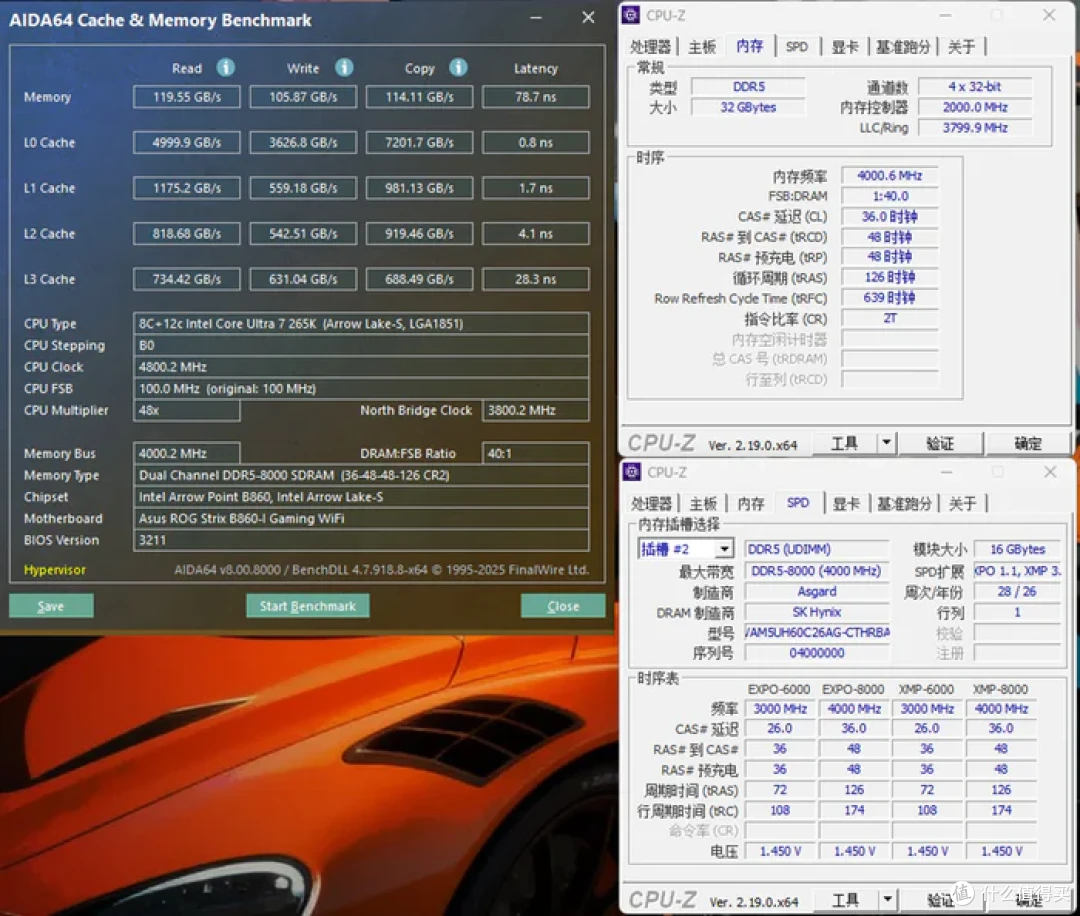The image size is (1080, 916).
Task: Click DRAM:FSB Ratio value 40:1
Action: coord(536,454)
